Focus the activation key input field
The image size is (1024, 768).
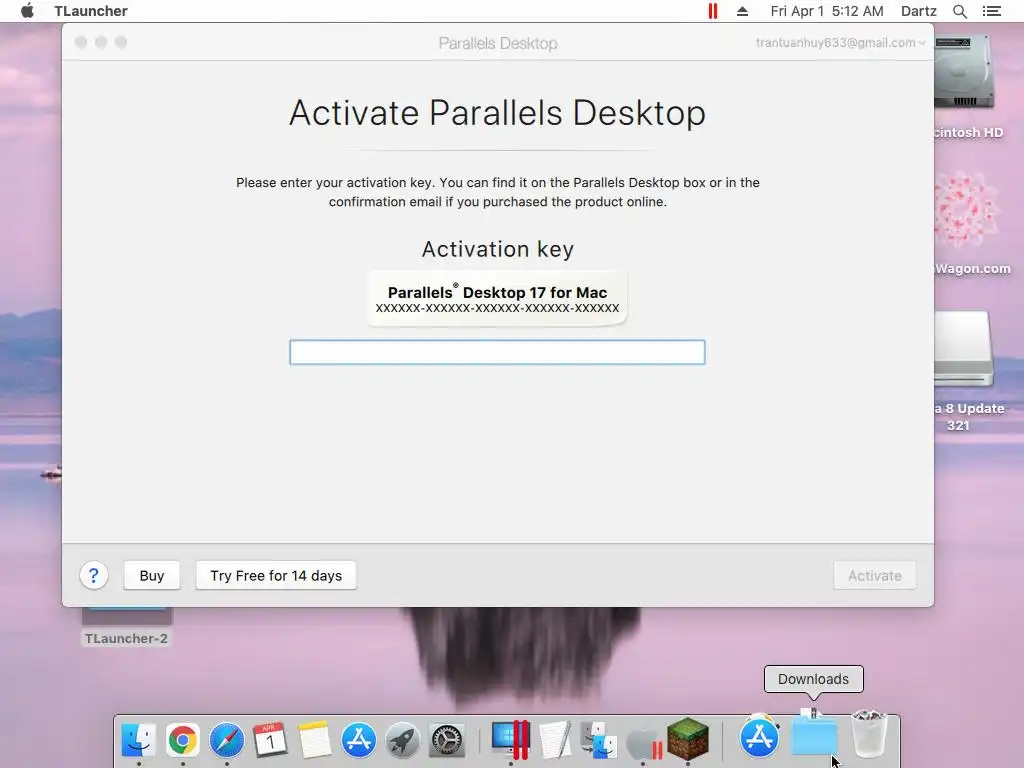pos(497,352)
